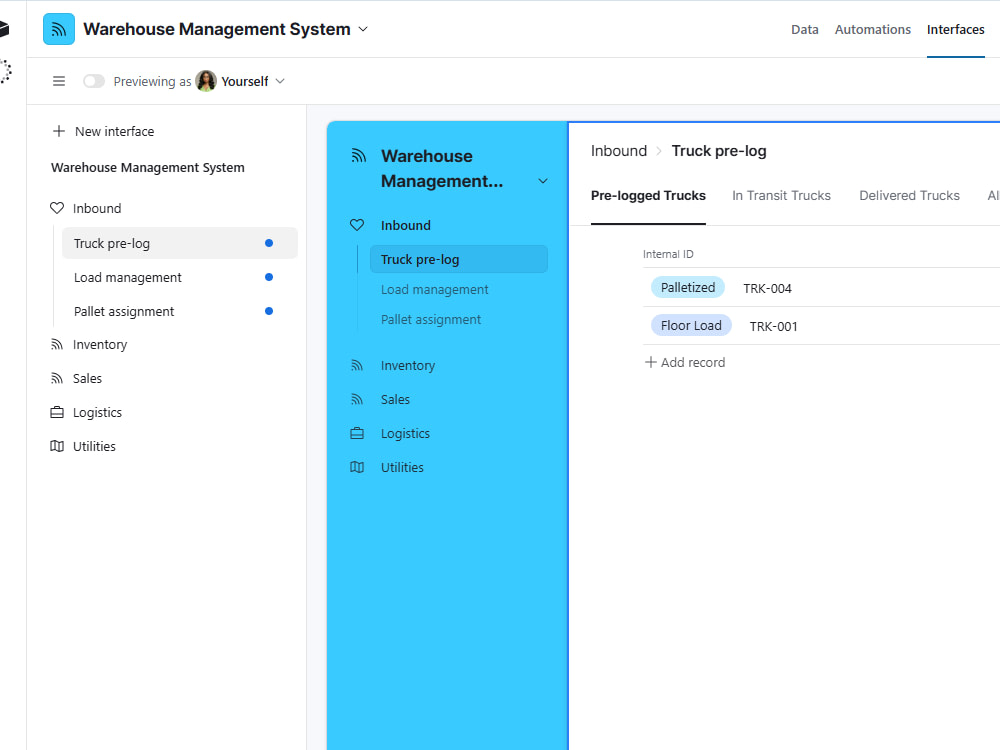Open Inventory in left sidebar

100,344
